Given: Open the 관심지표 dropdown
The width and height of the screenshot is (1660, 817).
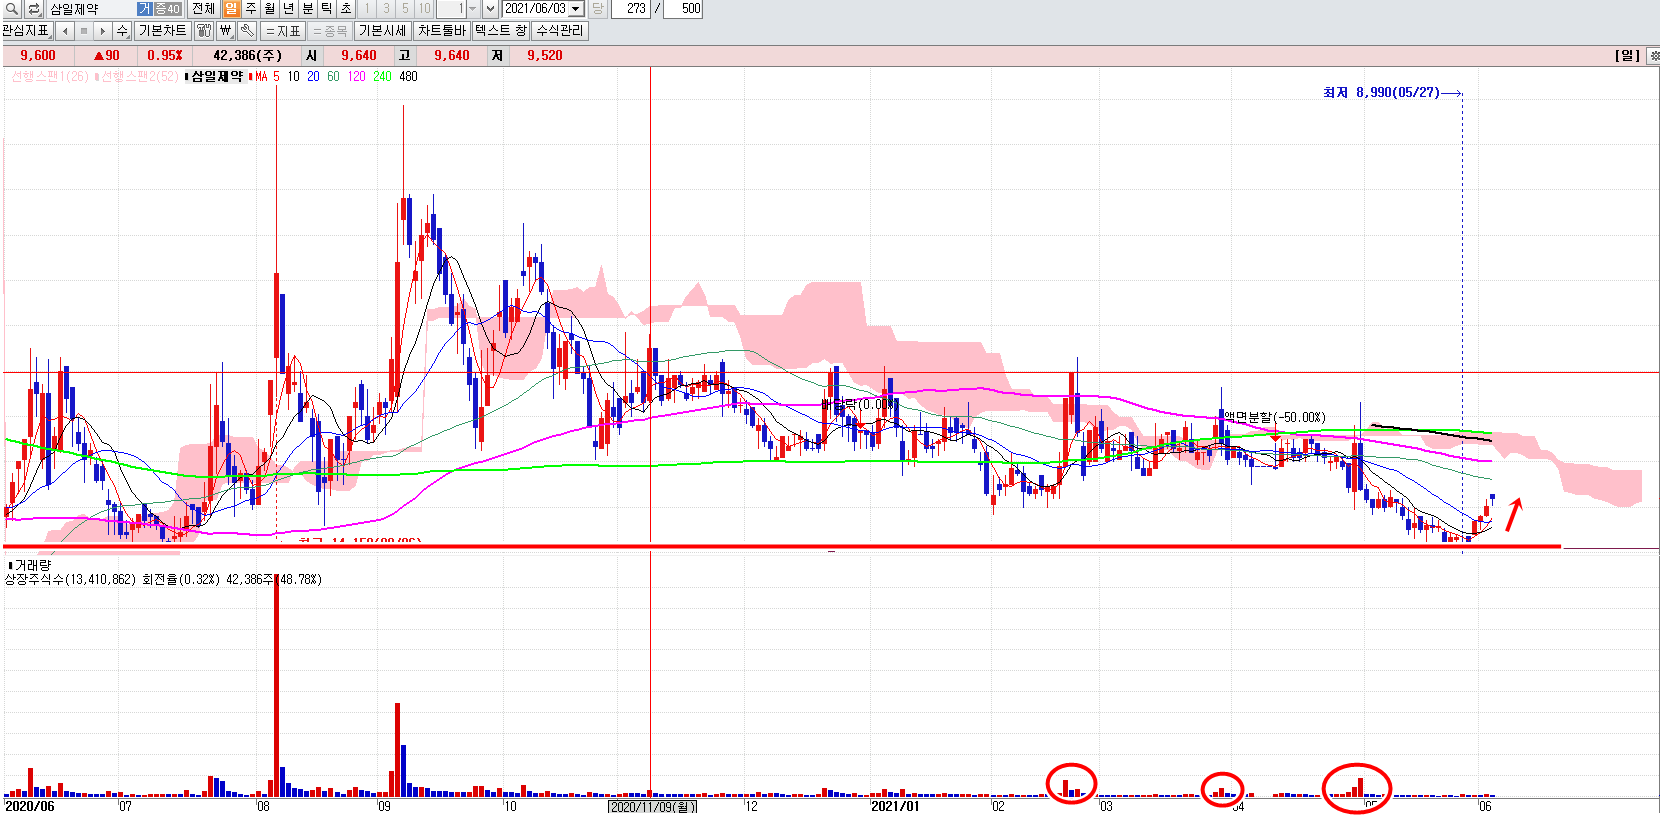Looking at the screenshot, I should pyautogui.click(x=26, y=31).
